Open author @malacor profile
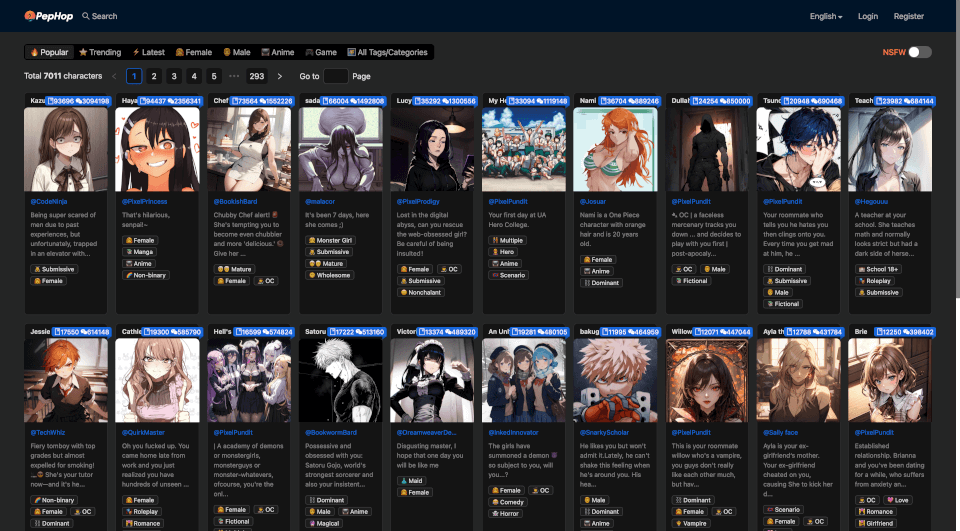The image size is (960, 531). click(320, 201)
